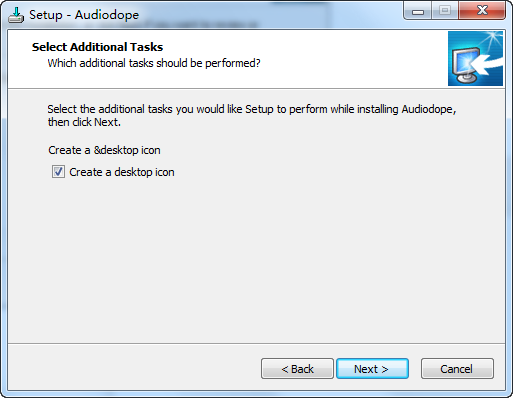Click the "Create a desktop icon" checkbox label
This screenshot has height=398, width=513.
point(122,172)
